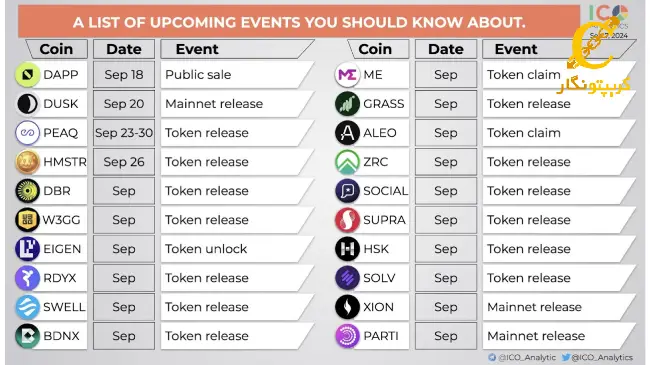650x365 pixels.
Task: Select the Sep 23-30 date cell
Action: pos(124,133)
